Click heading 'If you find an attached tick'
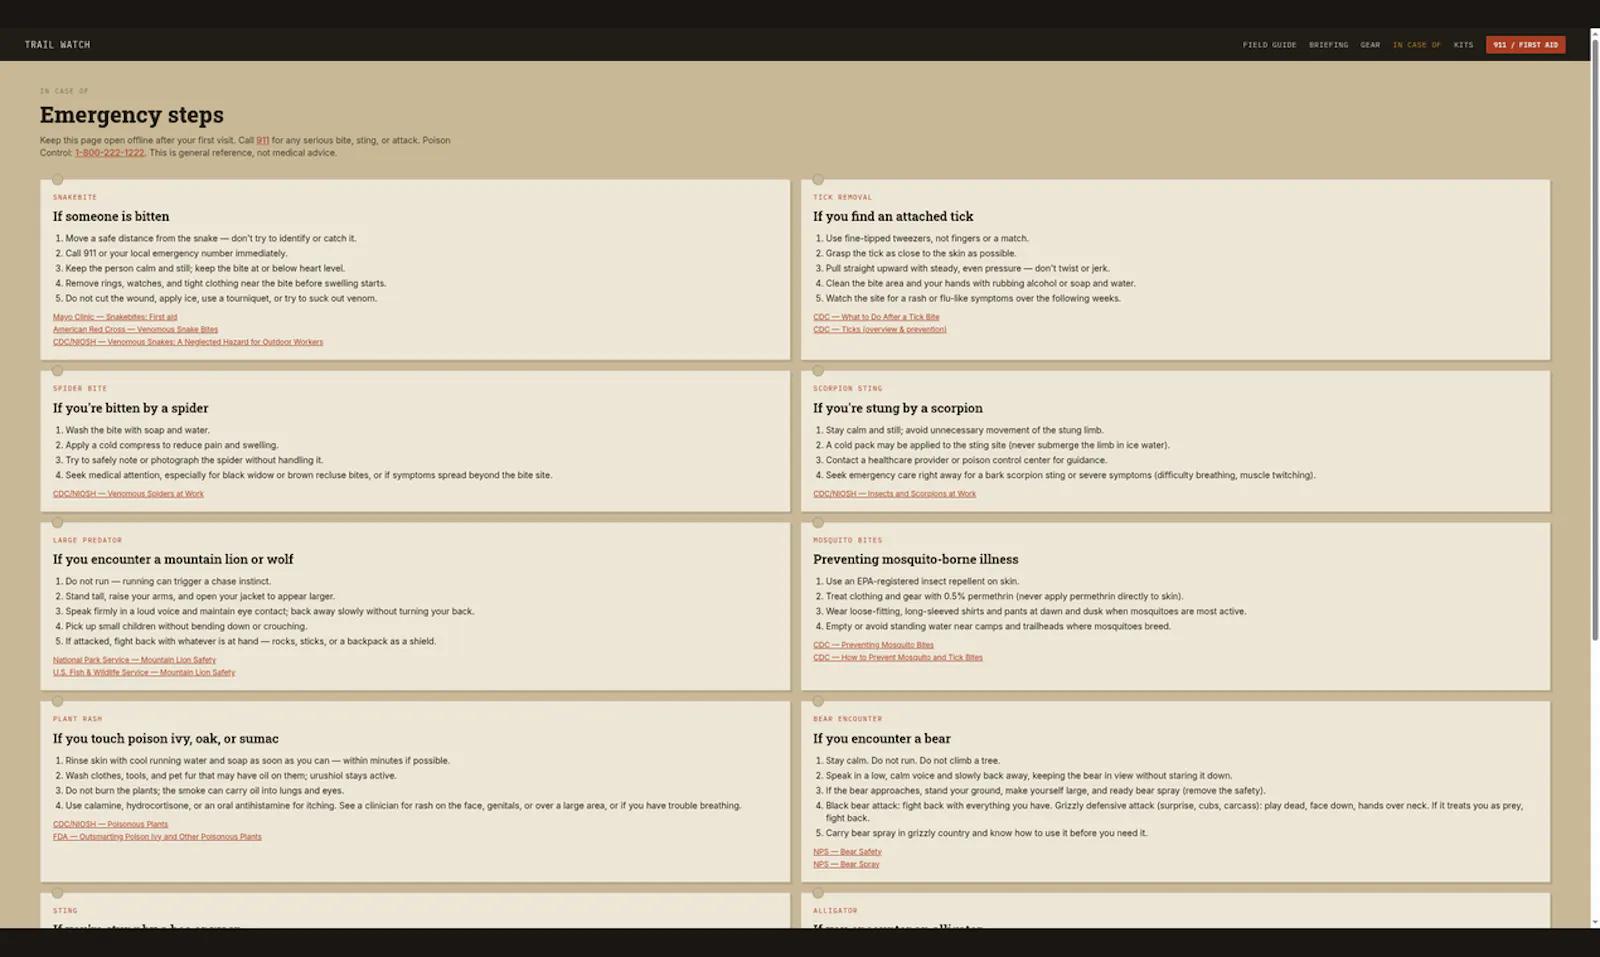This screenshot has height=957, width=1600. 893,217
